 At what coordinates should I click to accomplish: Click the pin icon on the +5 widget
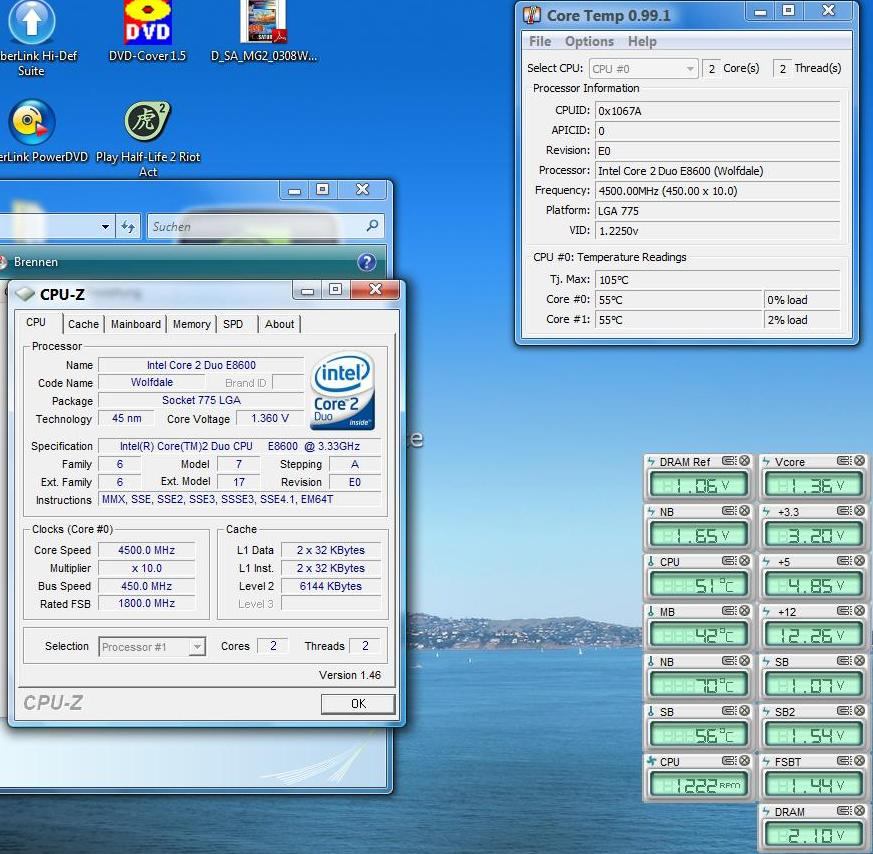pos(844,561)
